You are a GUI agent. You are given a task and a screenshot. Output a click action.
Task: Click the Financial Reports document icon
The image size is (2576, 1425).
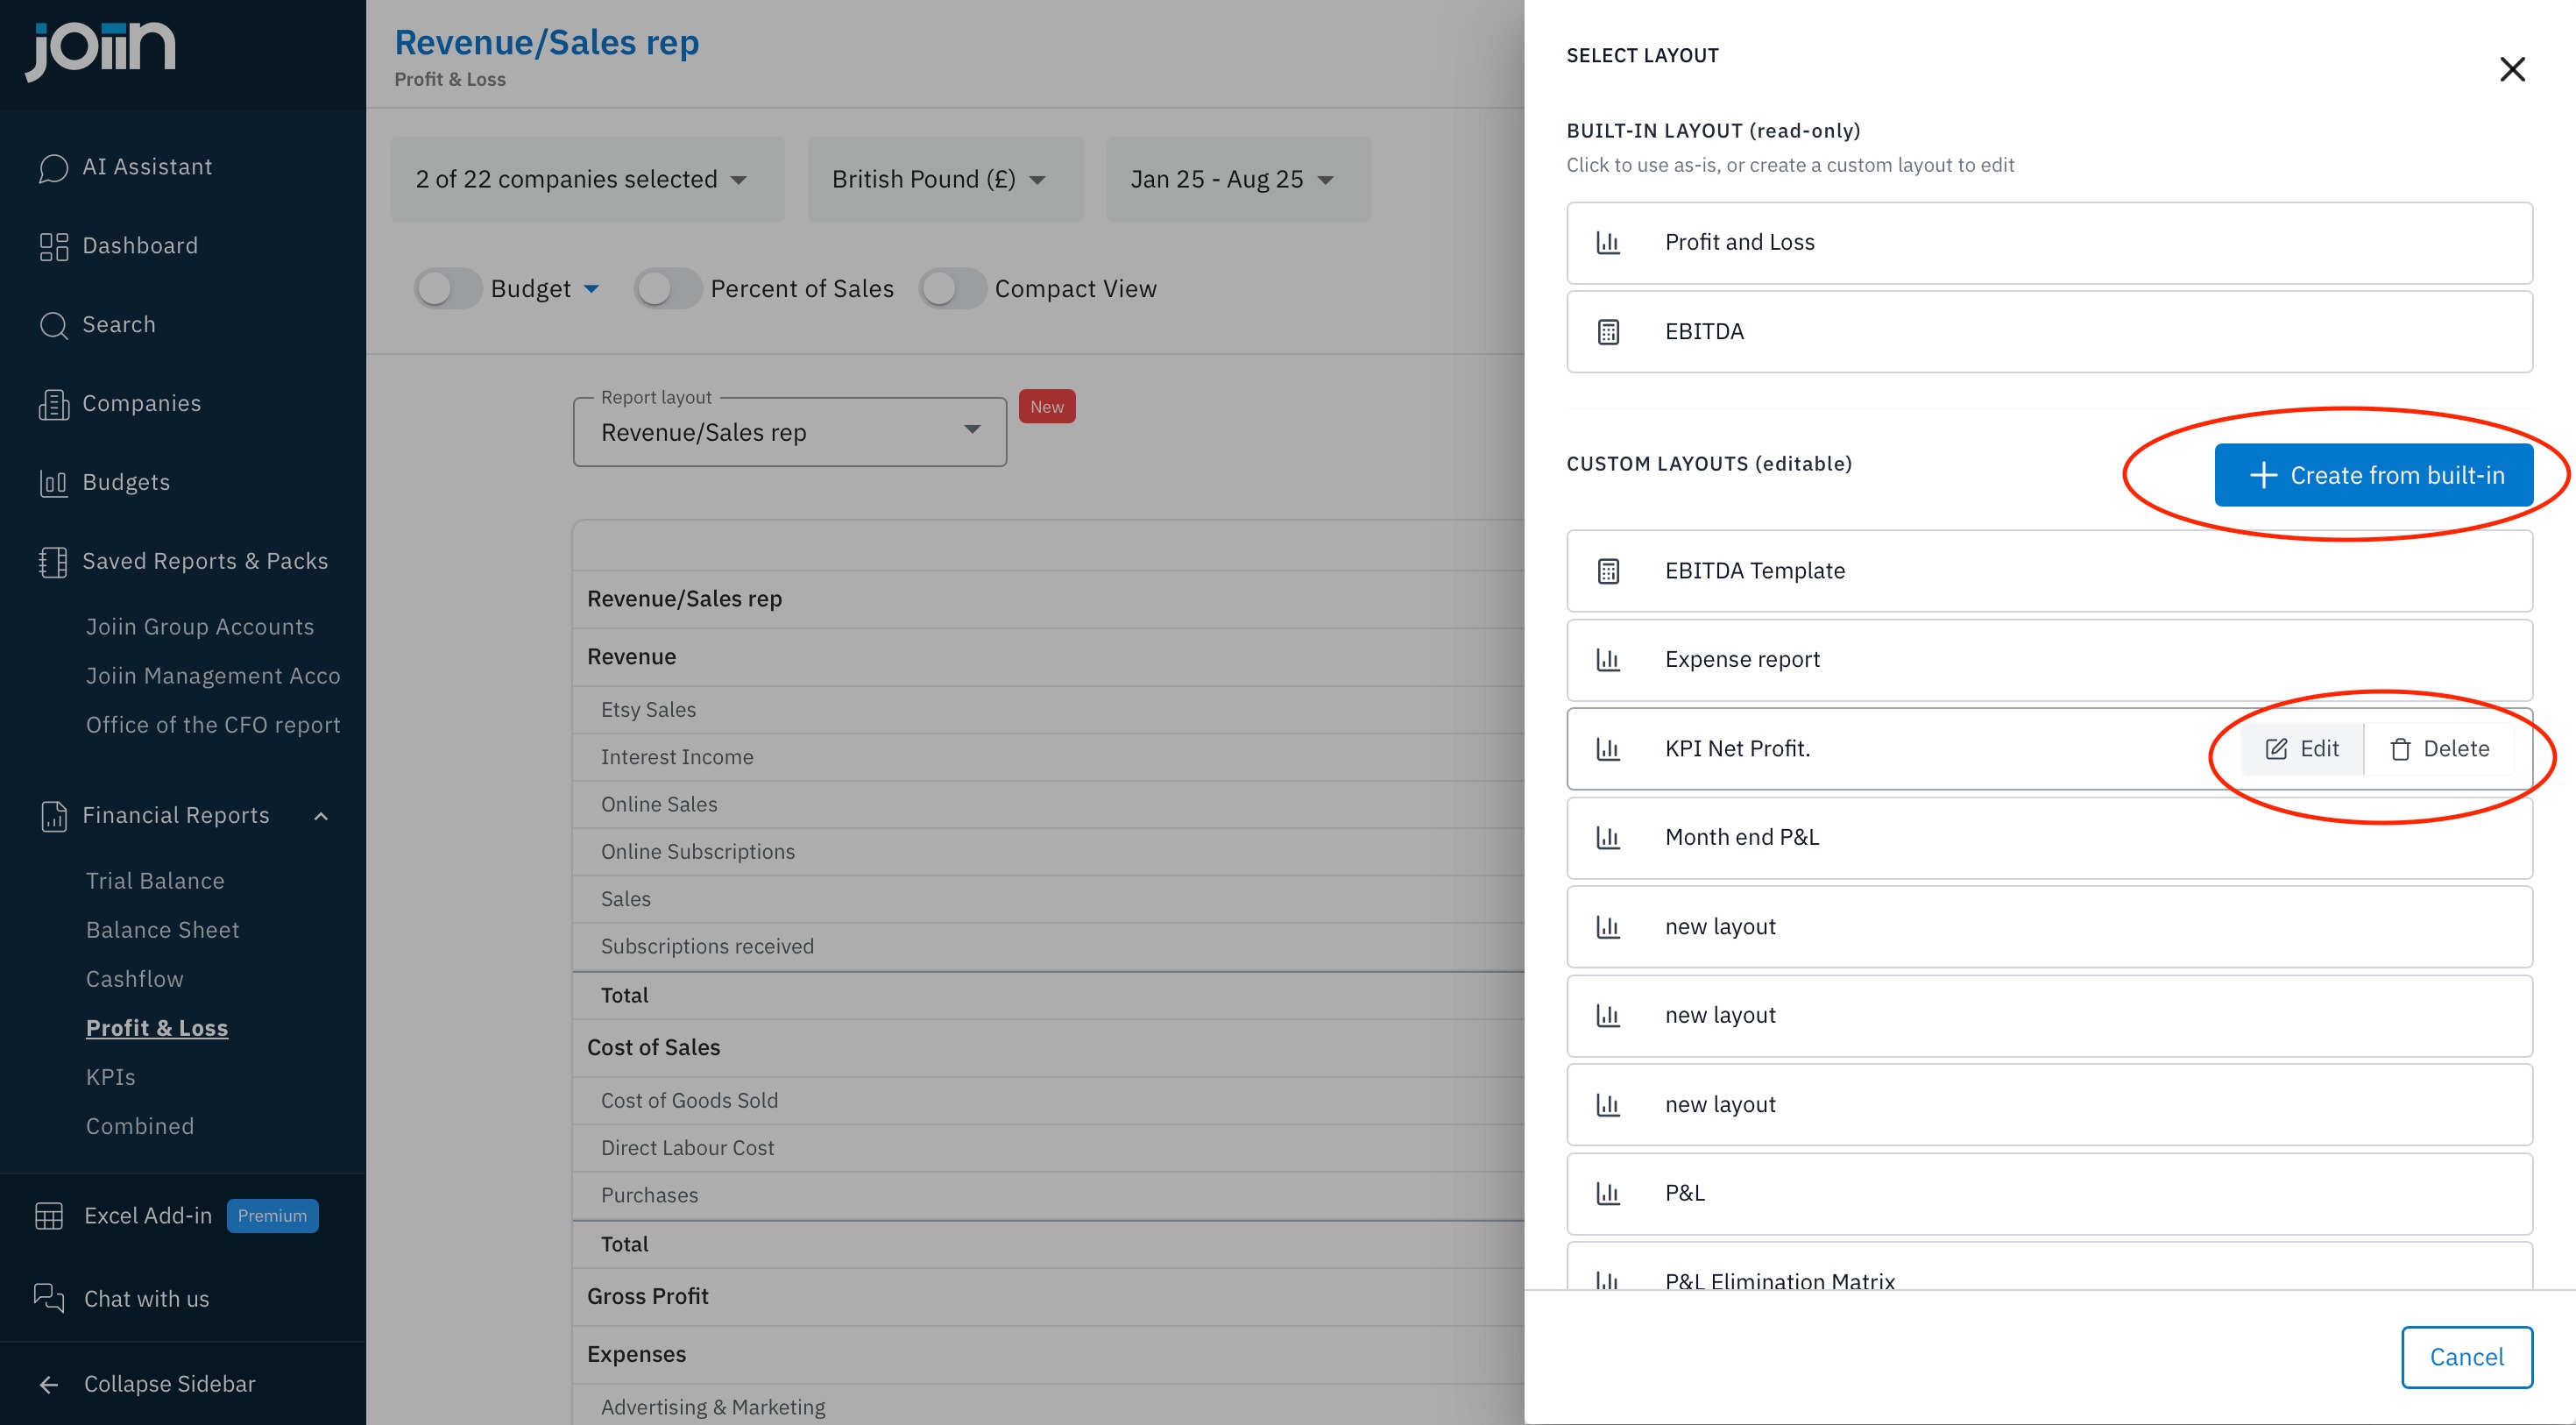[53, 816]
